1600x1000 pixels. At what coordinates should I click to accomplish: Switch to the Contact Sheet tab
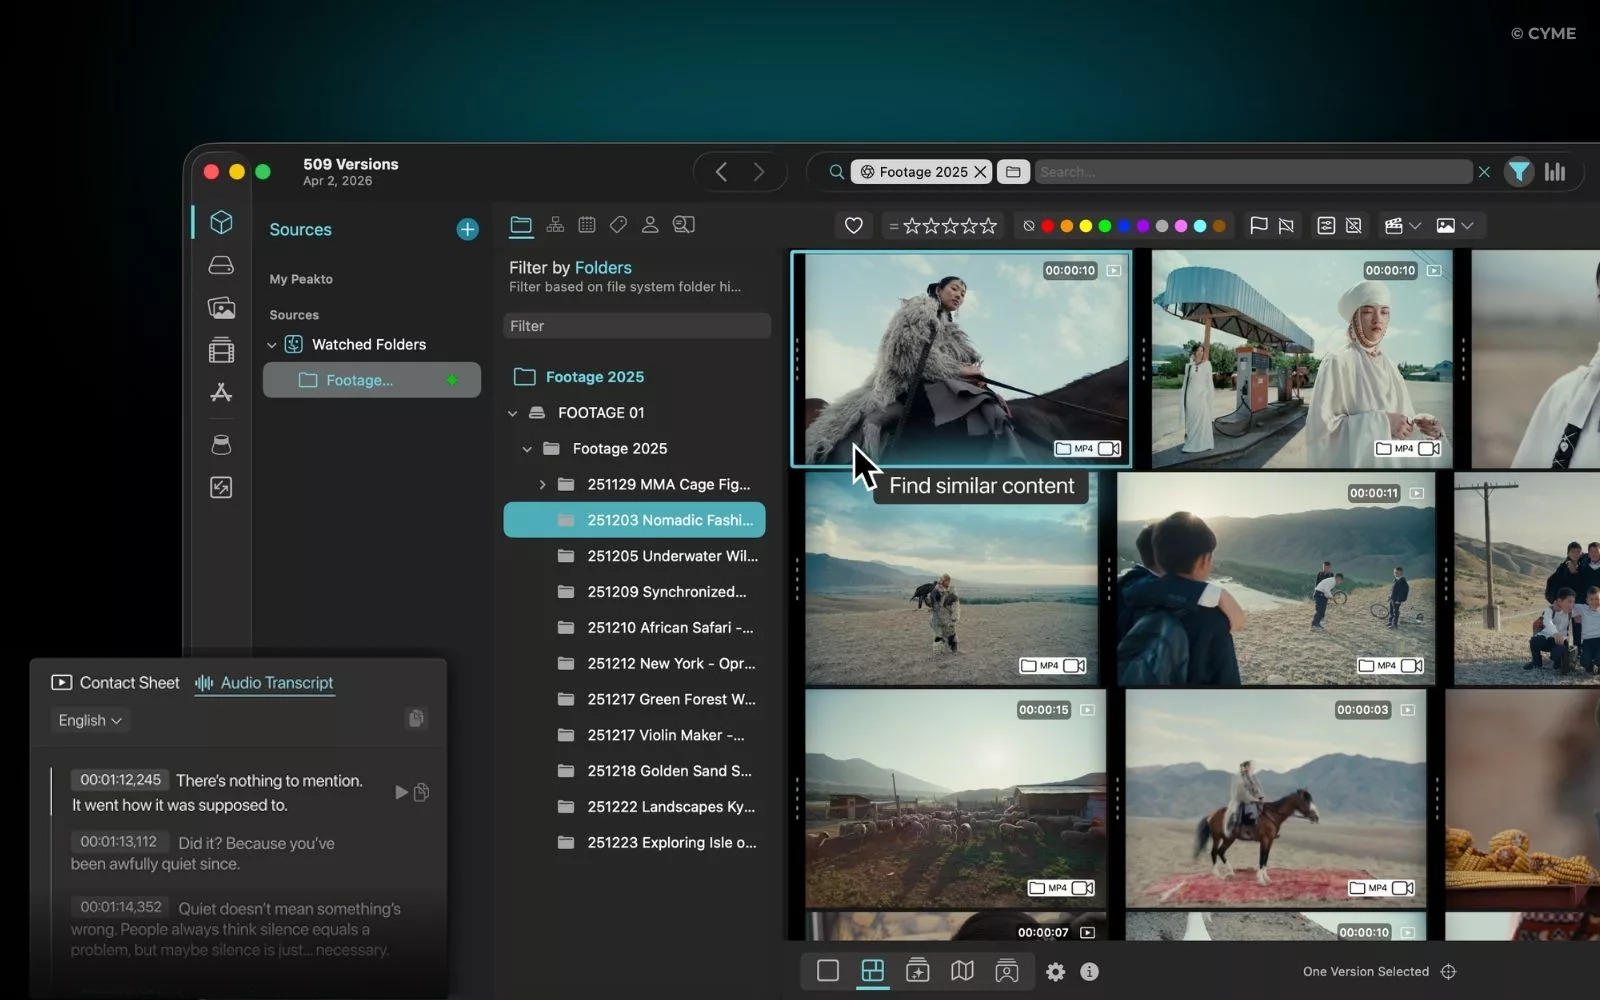pyautogui.click(x=116, y=683)
